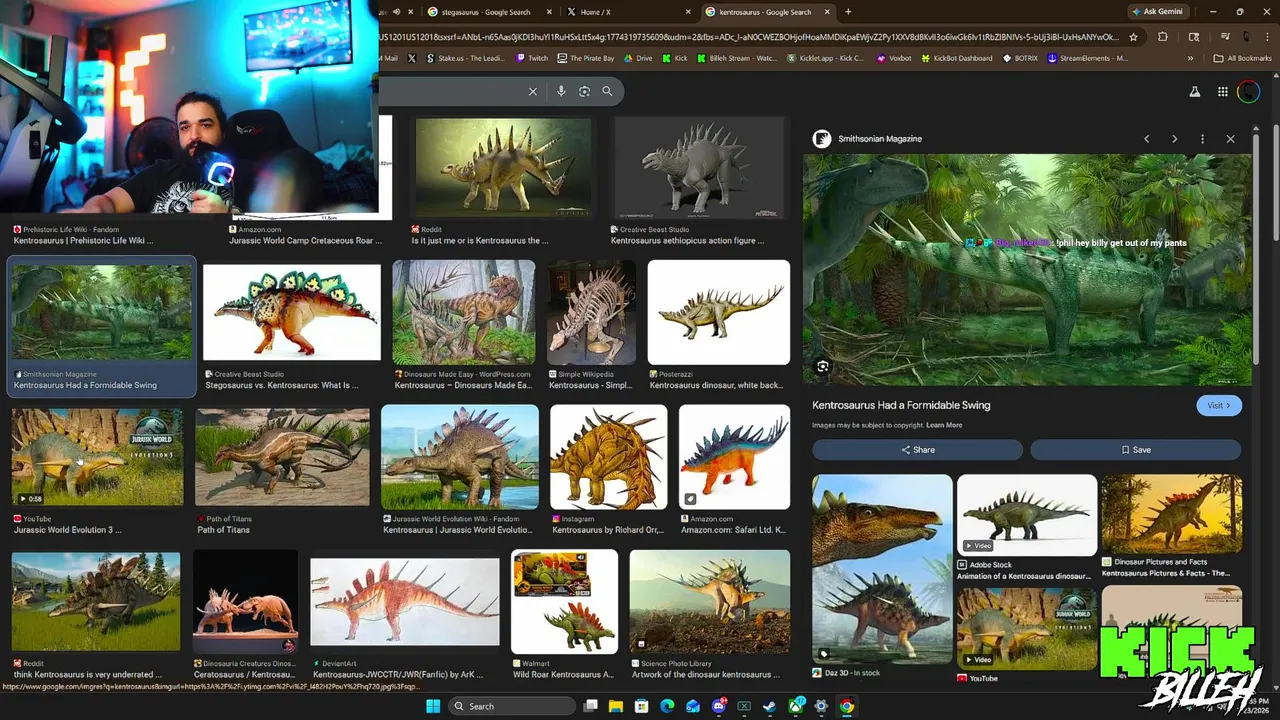Open a new browser tab
Viewport: 1280px width, 720px height.
(848, 12)
